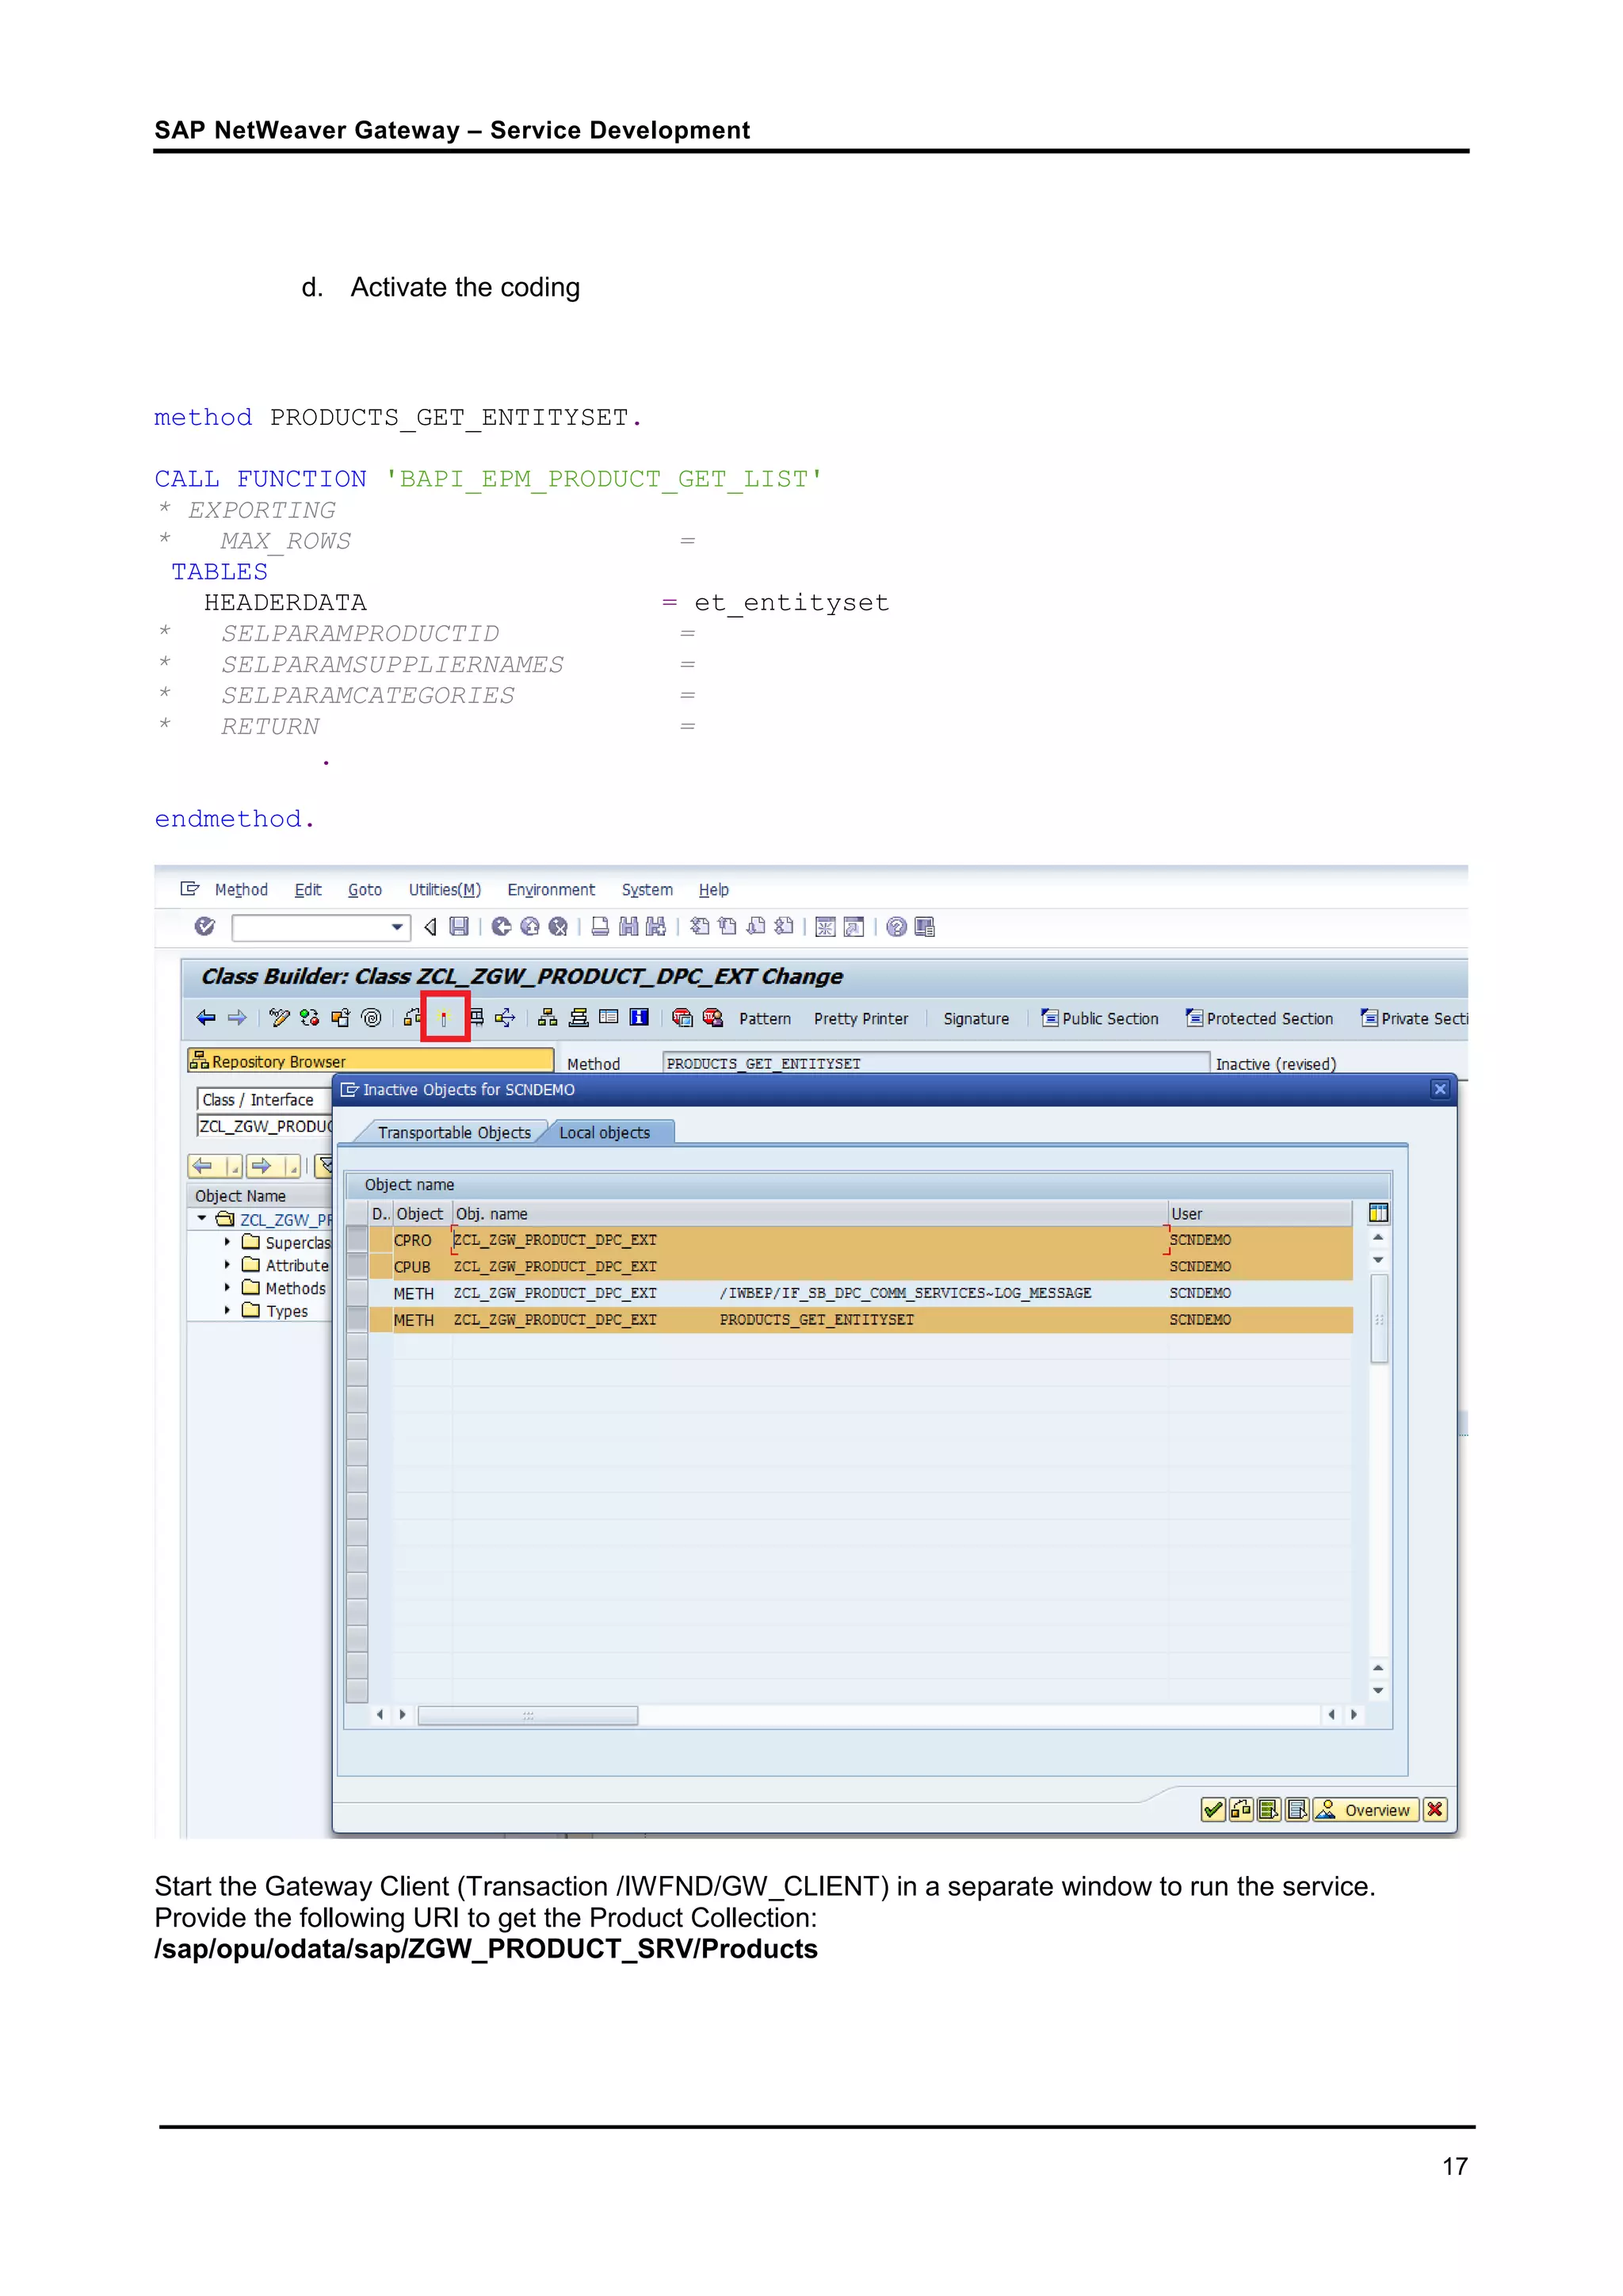This screenshot has height=2296, width=1623.
Task: Click the Pattern button
Action: pos(765,1019)
